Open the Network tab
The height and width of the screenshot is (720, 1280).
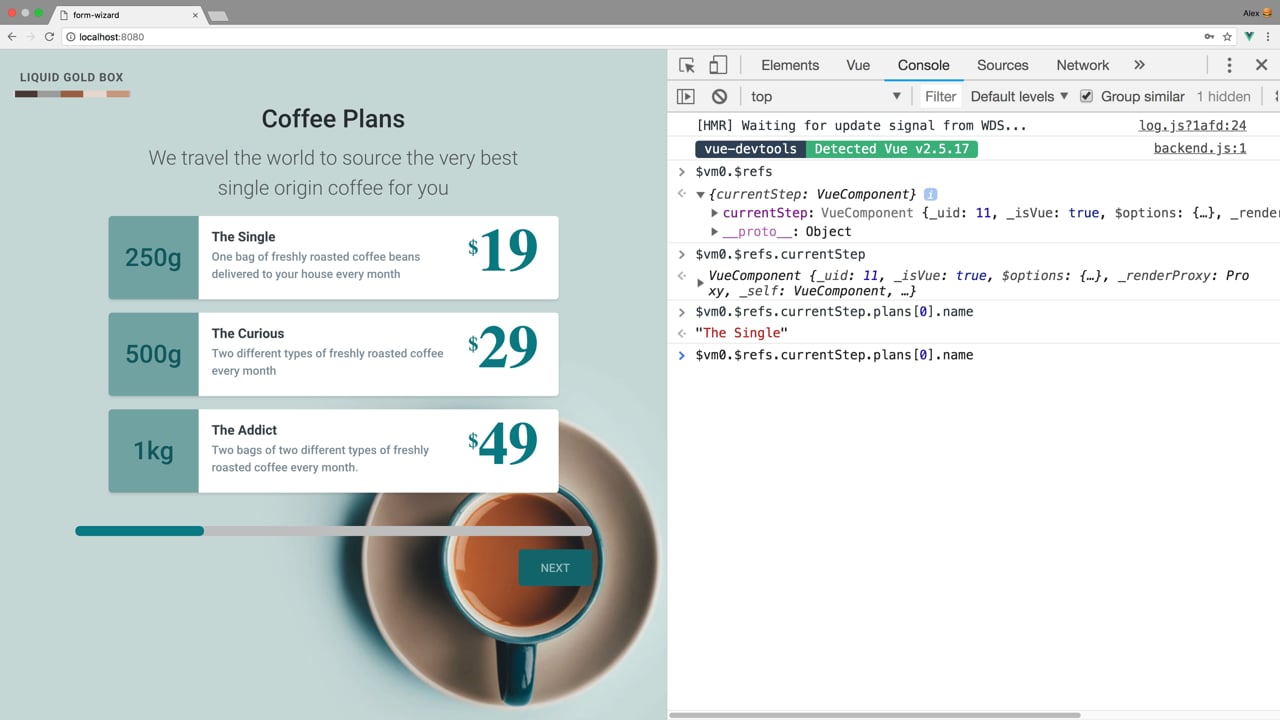click(1083, 65)
